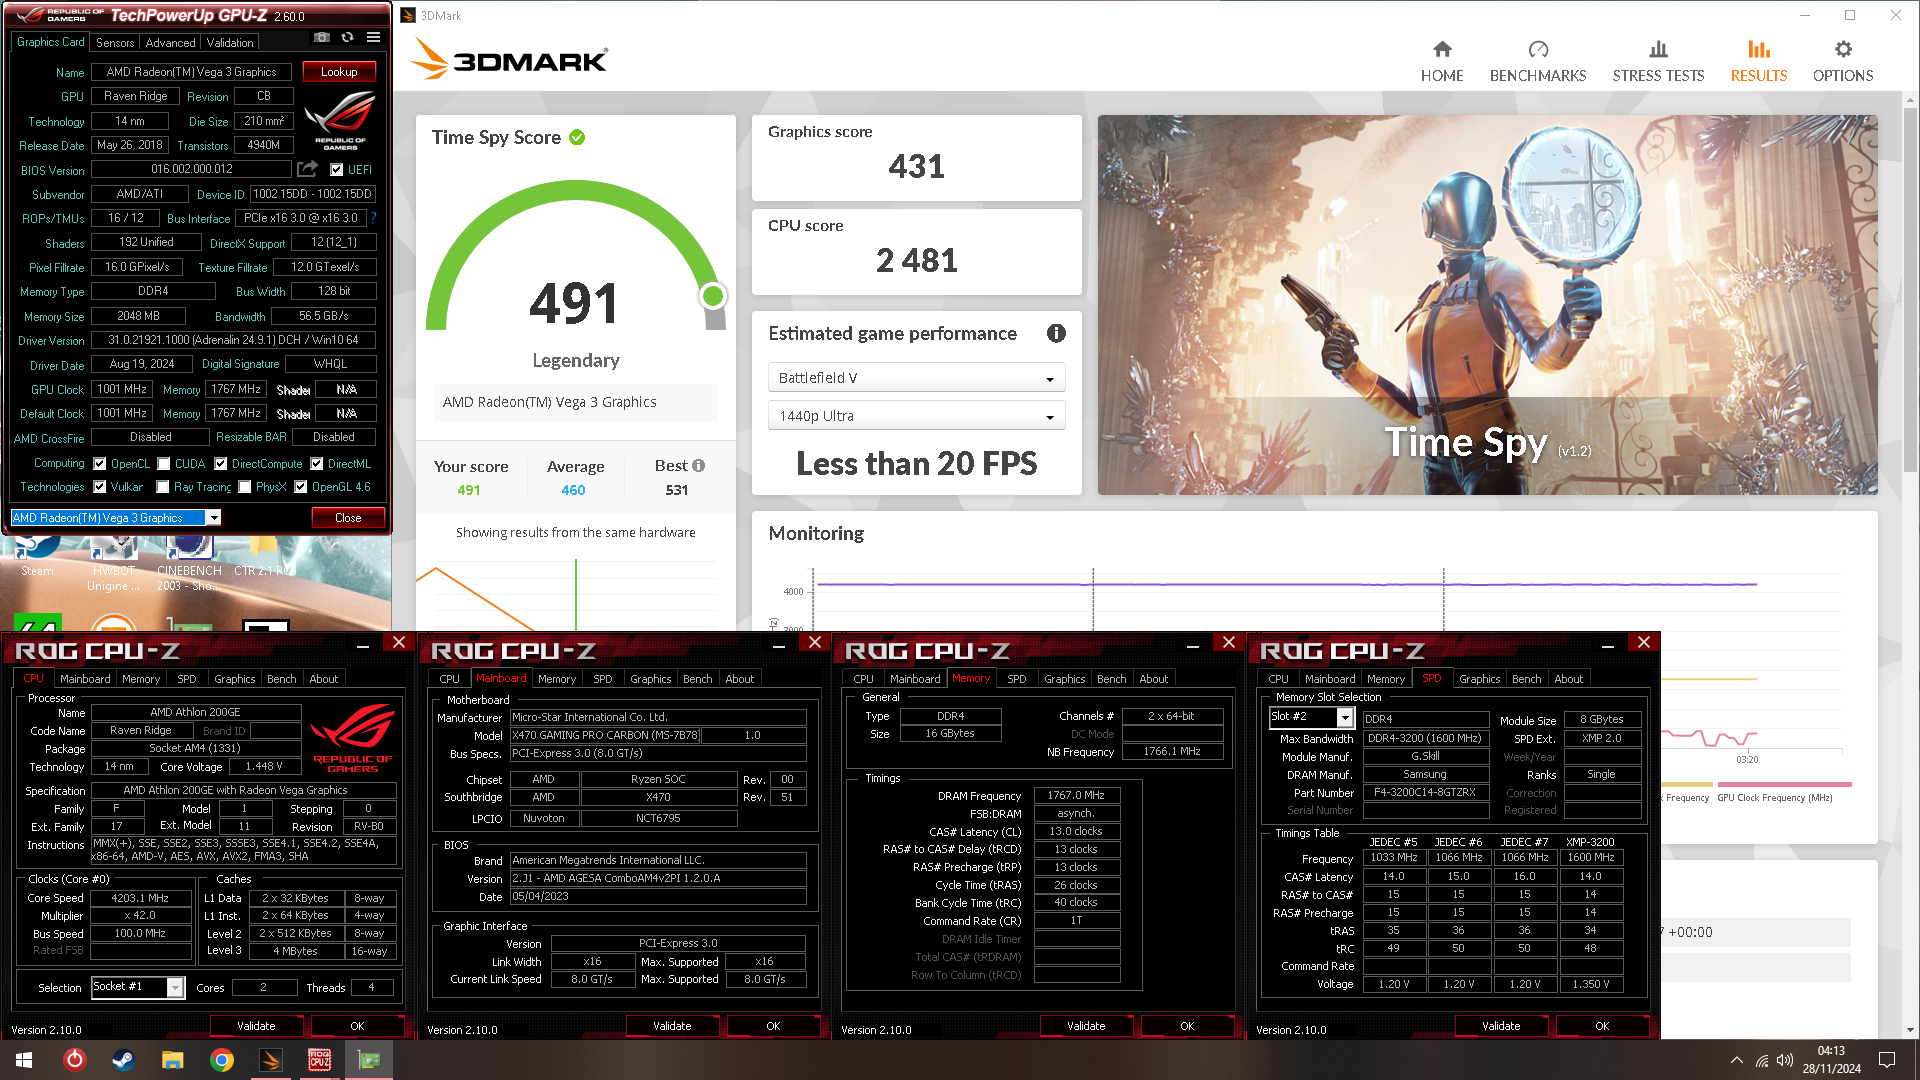Go to the 3DMark Benchmarks section
Viewport: 1920px width, 1080px height.
(x=1538, y=61)
